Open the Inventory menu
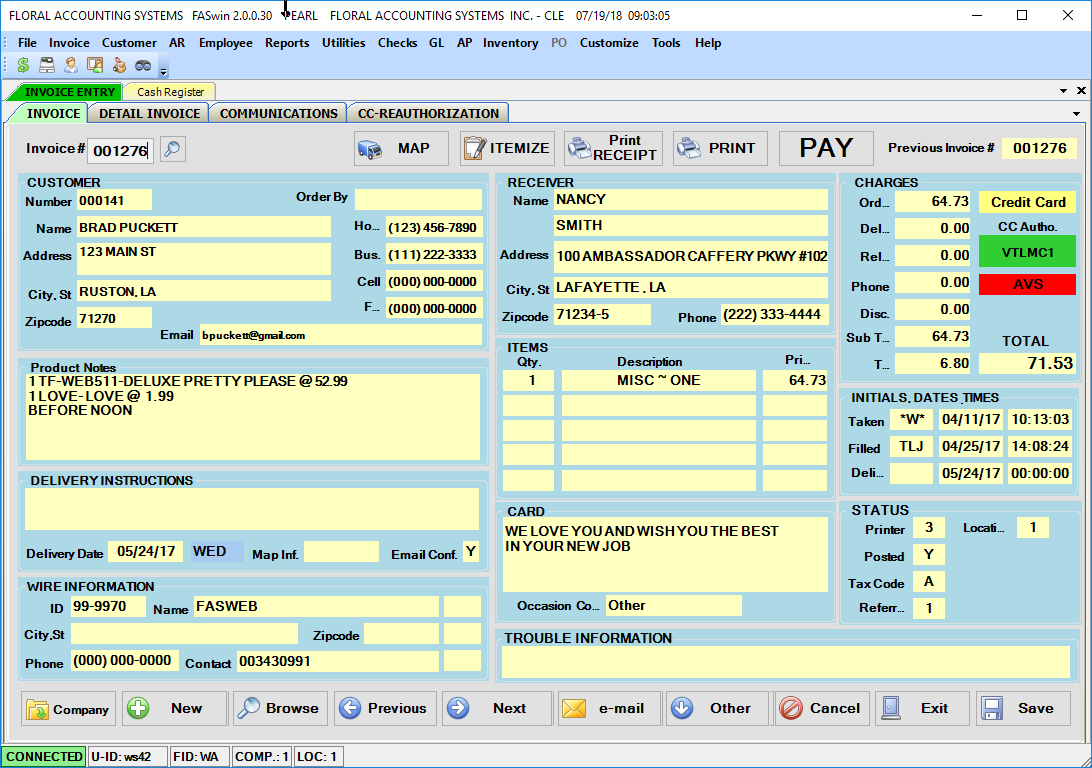 pos(510,42)
